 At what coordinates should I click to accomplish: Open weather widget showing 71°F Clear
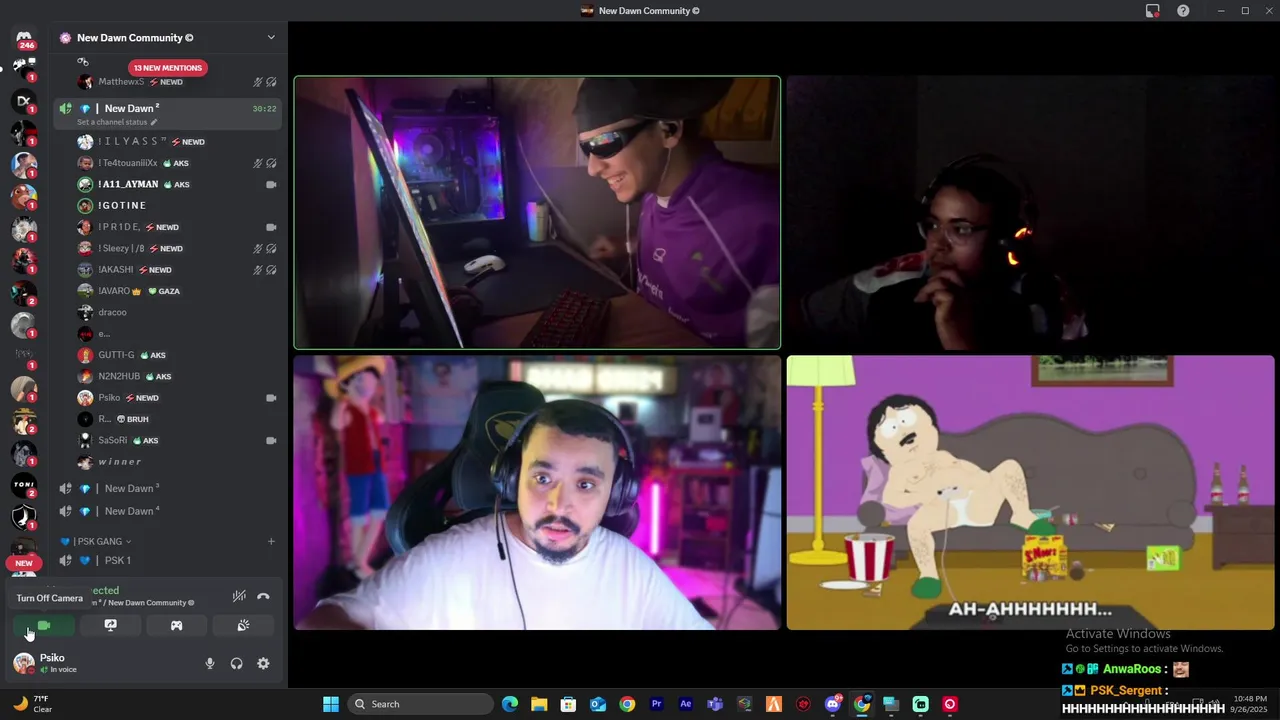[32, 704]
